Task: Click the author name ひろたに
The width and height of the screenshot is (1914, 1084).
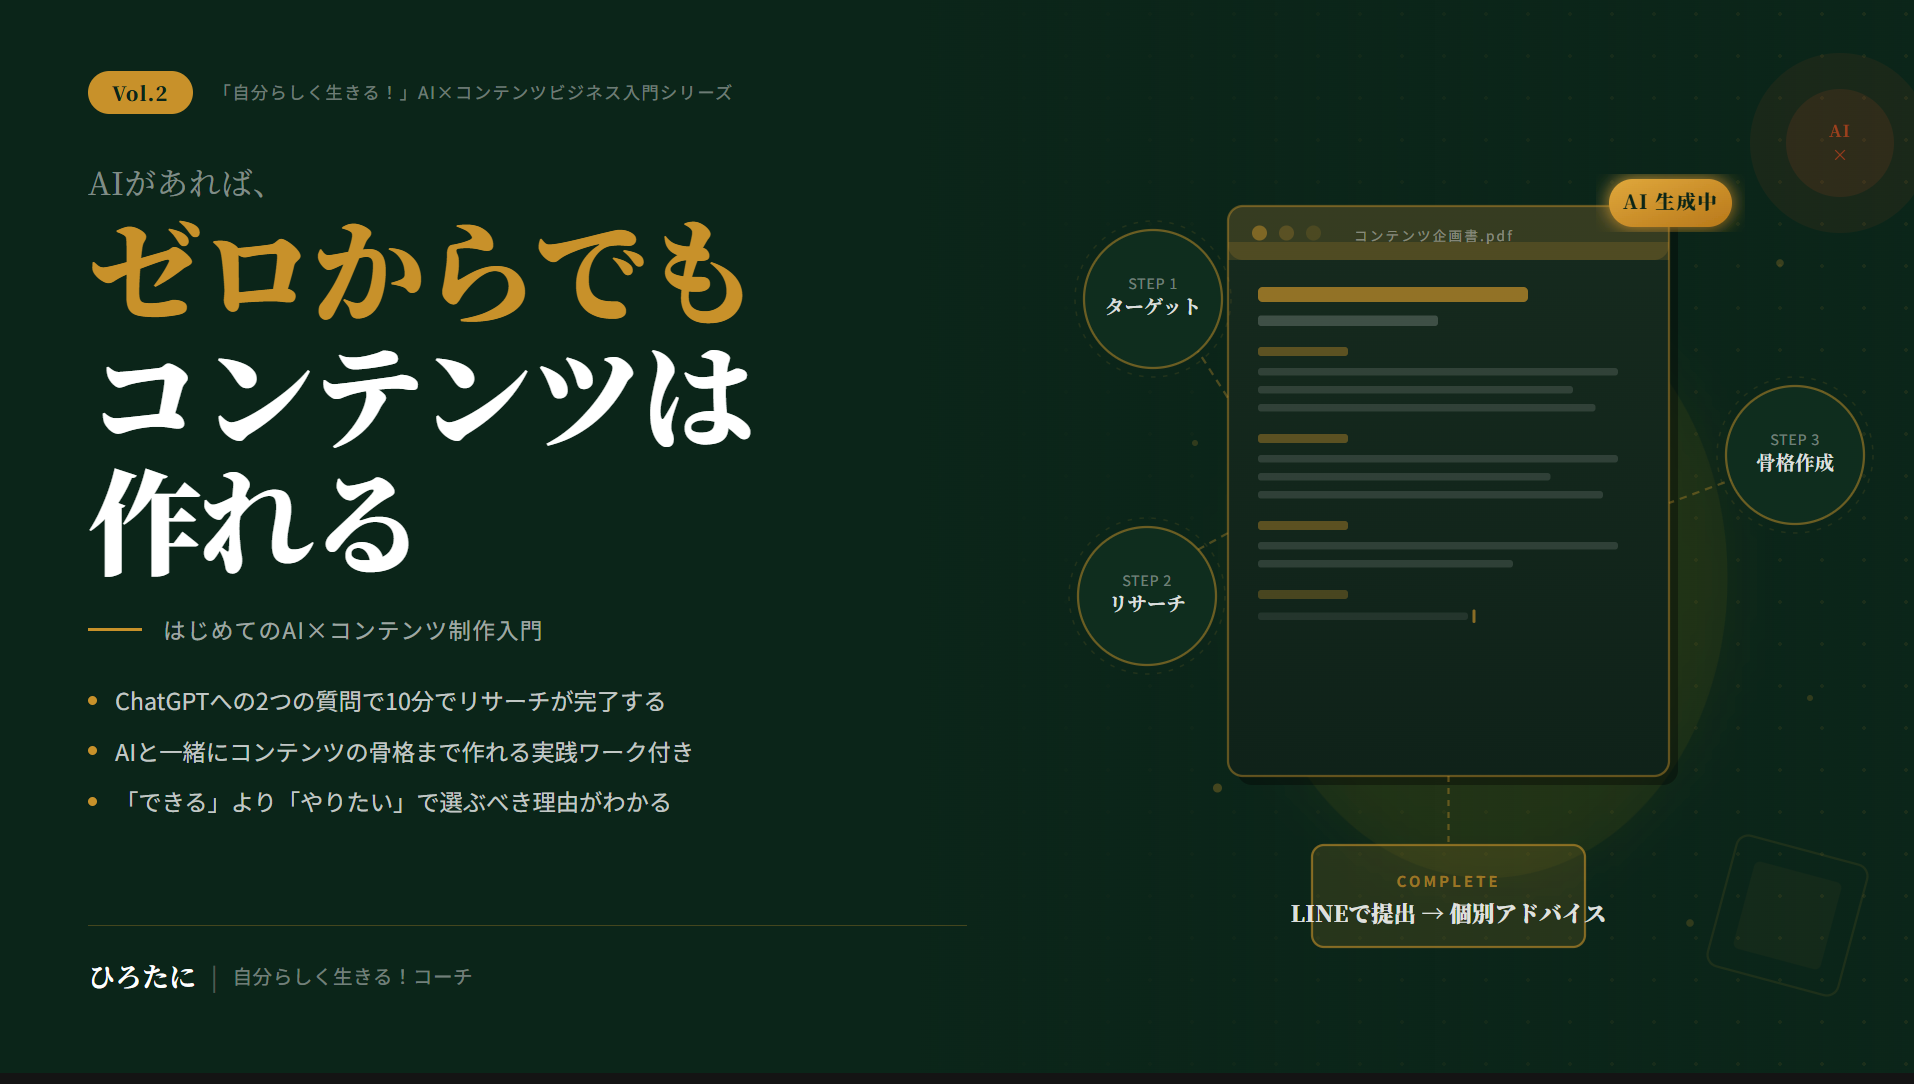Action: (142, 977)
